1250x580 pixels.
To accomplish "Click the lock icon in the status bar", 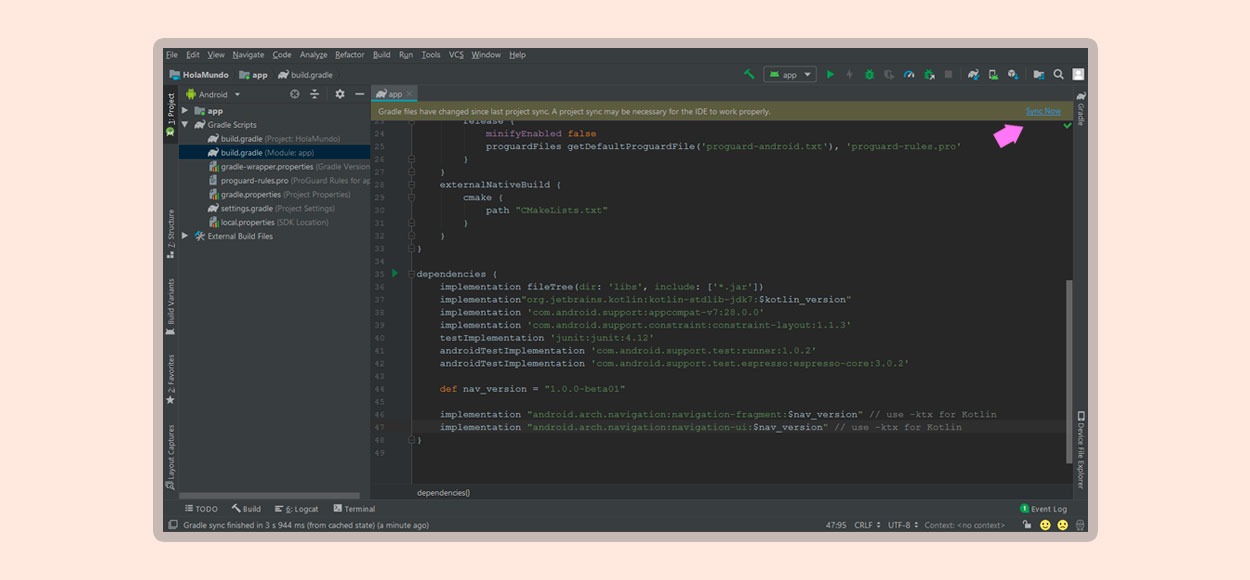I will 1026,525.
